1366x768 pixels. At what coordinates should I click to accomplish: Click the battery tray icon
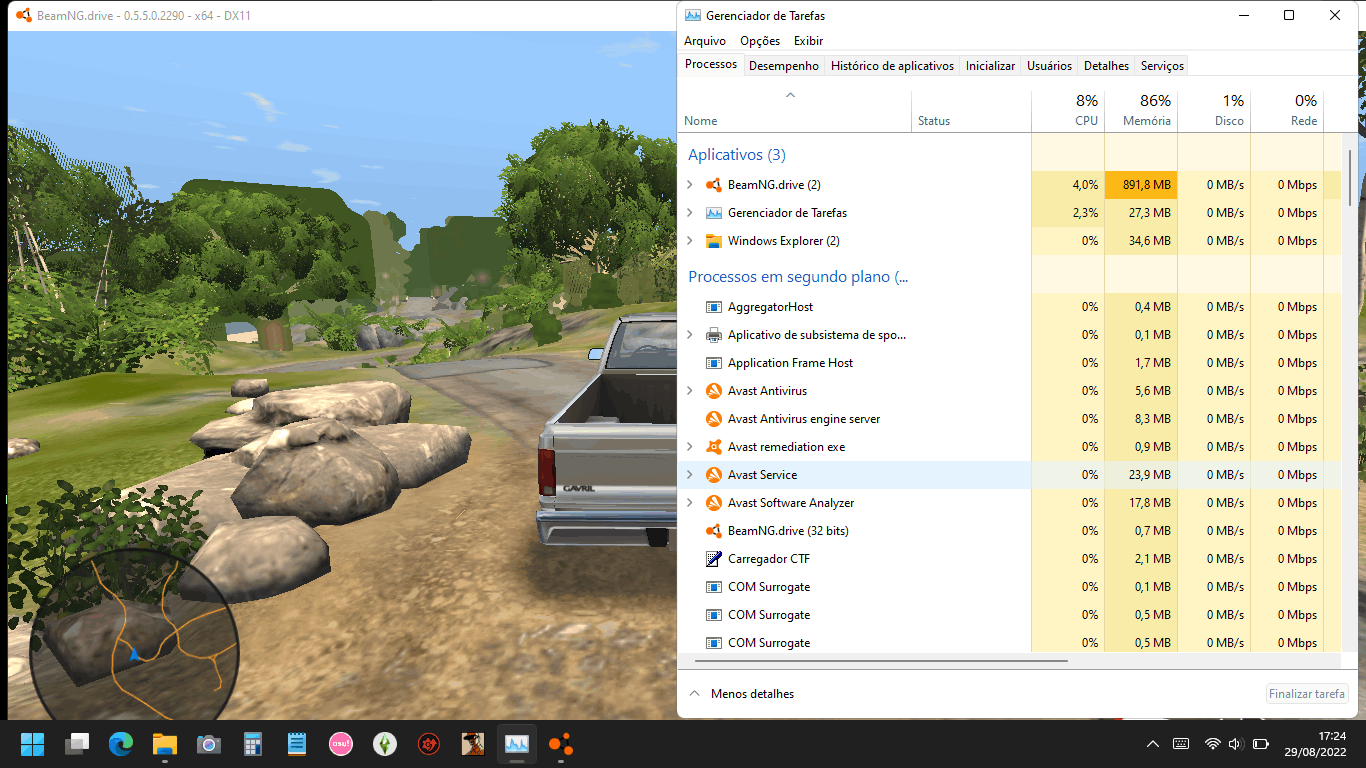1261,744
